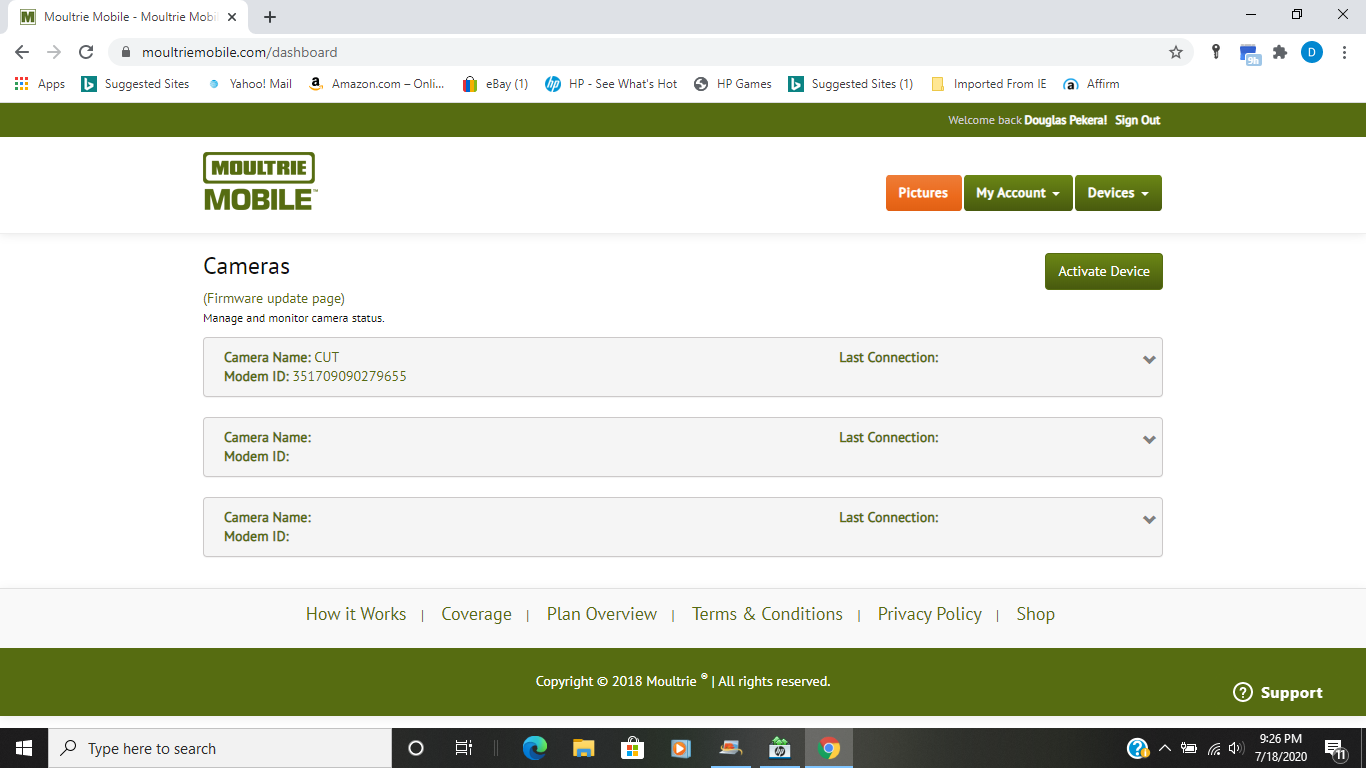Open the notification action center
The image size is (1366, 768).
[x=1336, y=748]
